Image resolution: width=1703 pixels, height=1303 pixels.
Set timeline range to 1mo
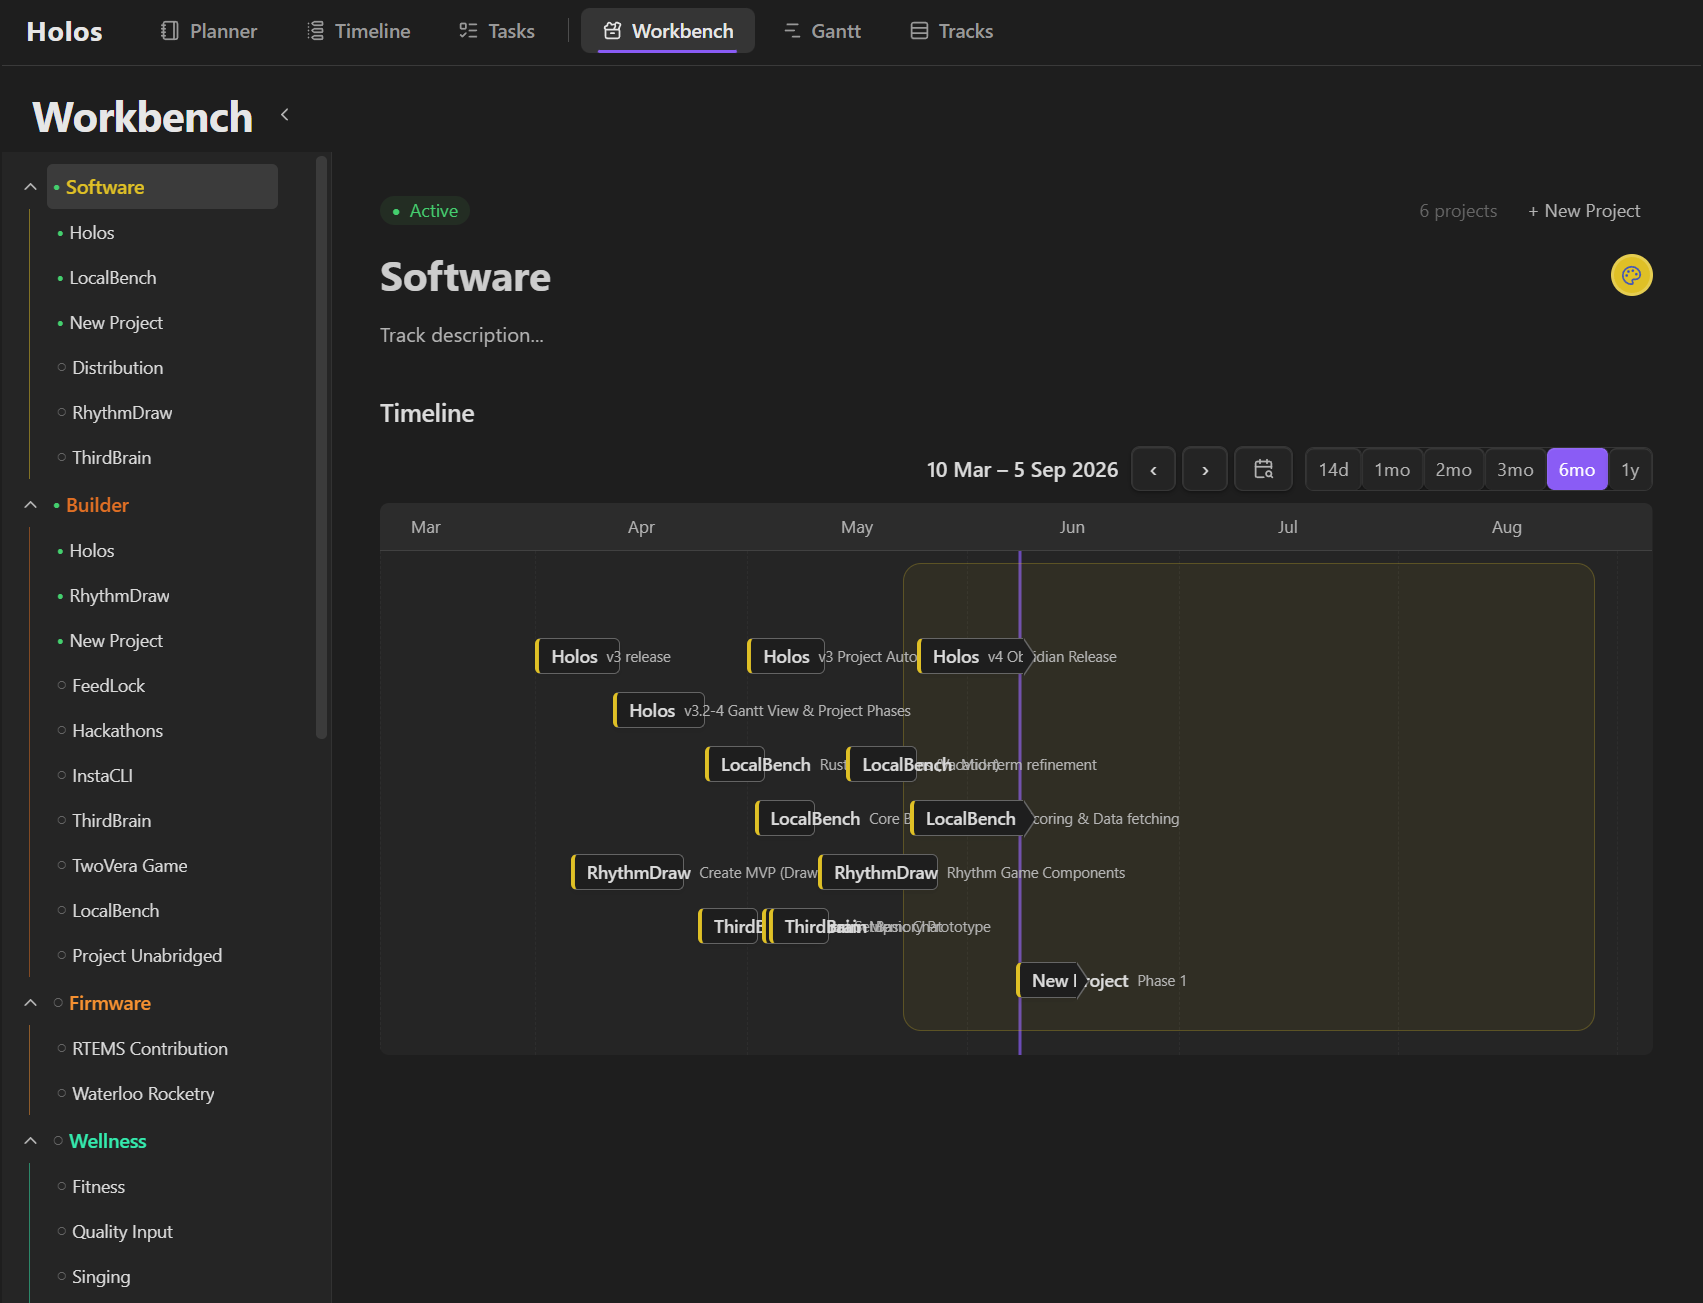click(x=1392, y=469)
